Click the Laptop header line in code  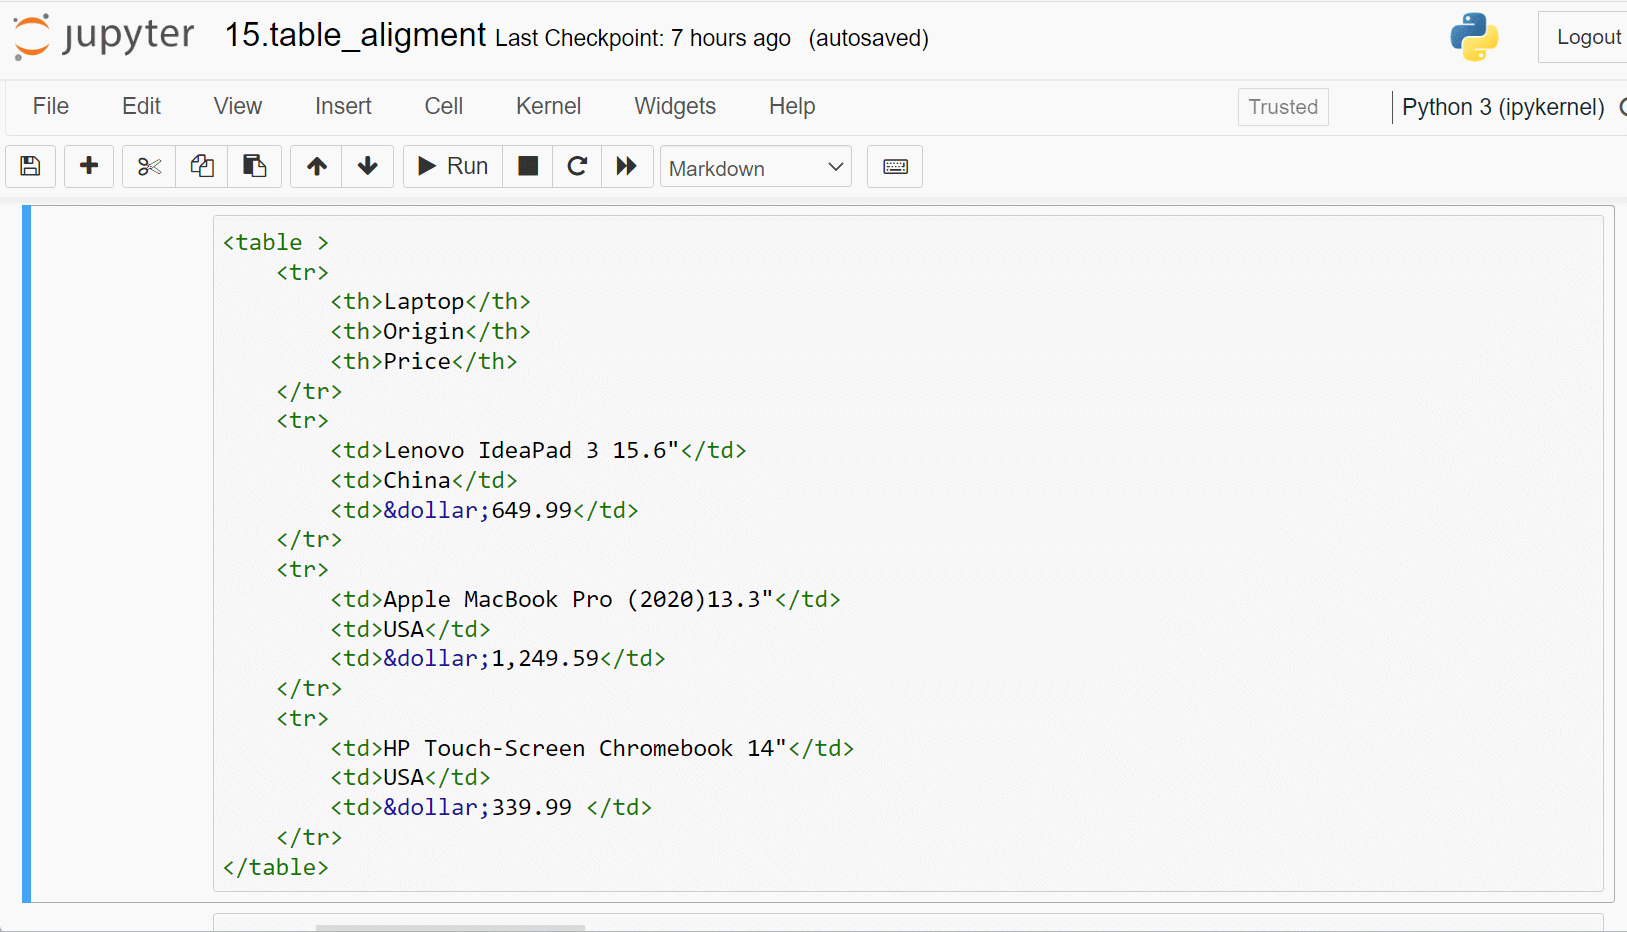(x=431, y=301)
